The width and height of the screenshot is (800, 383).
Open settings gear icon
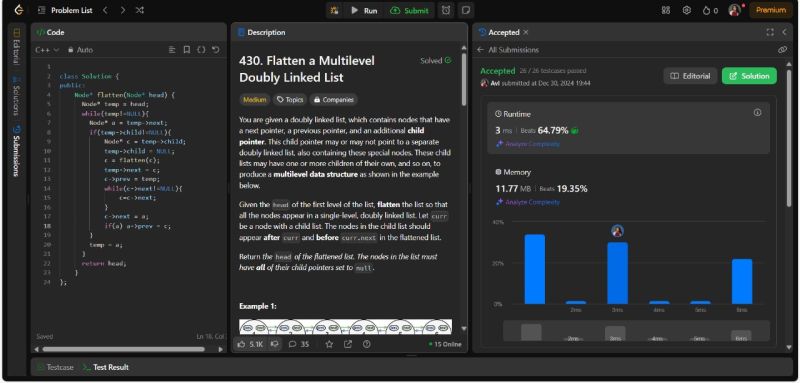pyautogui.click(x=687, y=10)
